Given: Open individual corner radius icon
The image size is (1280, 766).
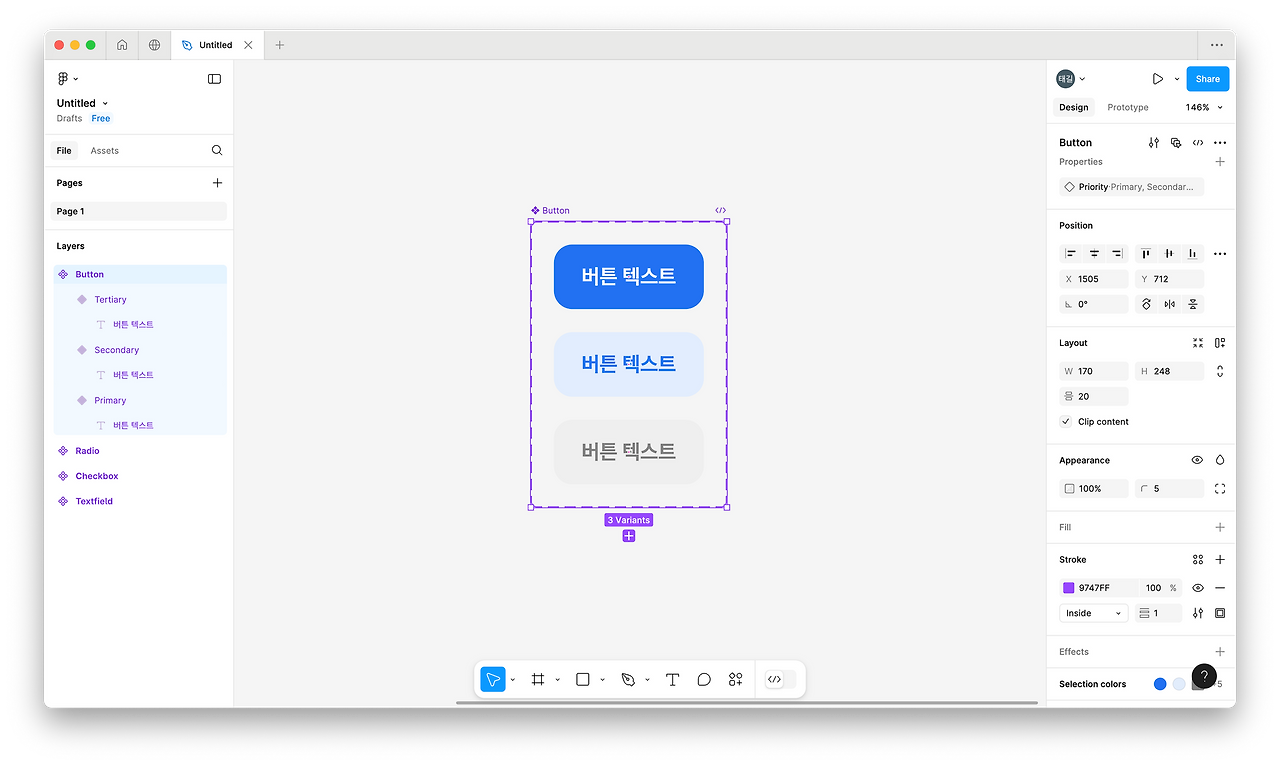Looking at the screenshot, I should tap(1220, 489).
